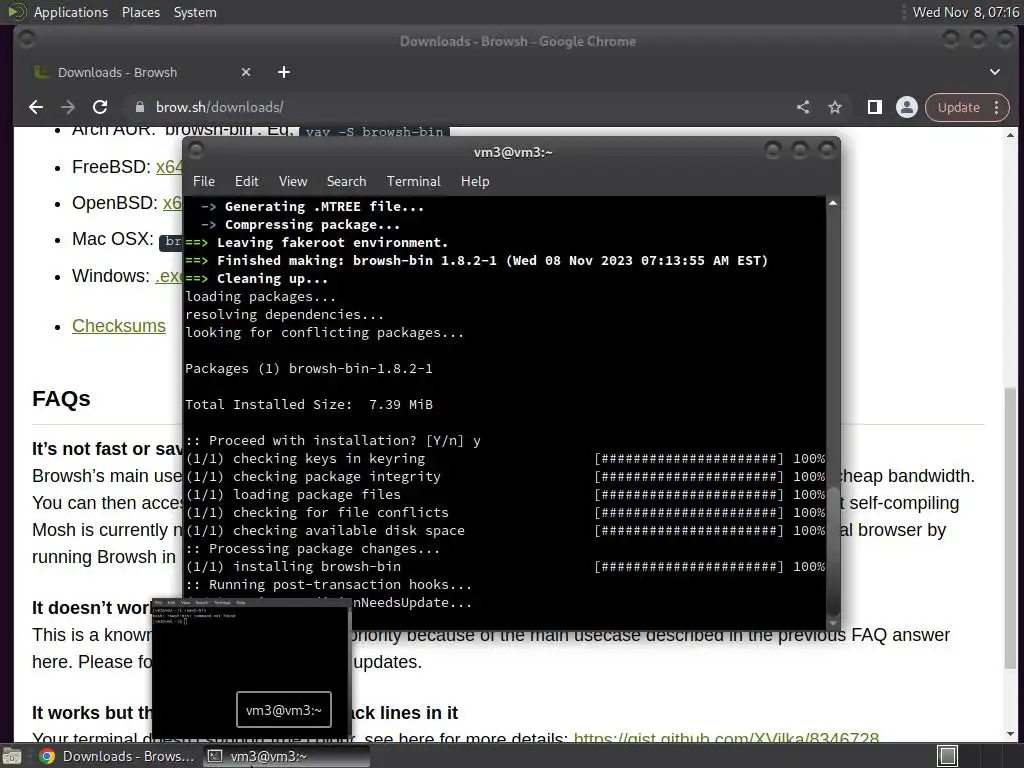Click the Chrome forward arrow
Screen dimensions: 1024x768
(68, 107)
